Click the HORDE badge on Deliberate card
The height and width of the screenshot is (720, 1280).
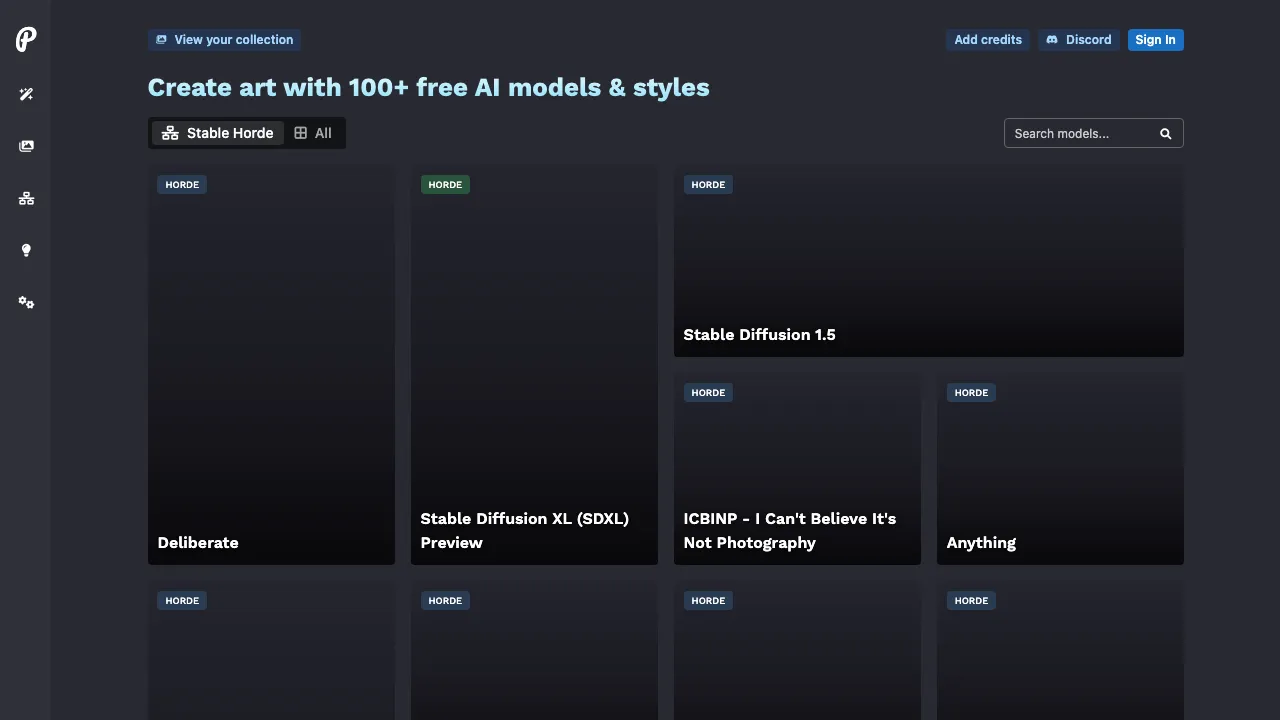[x=182, y=185]
